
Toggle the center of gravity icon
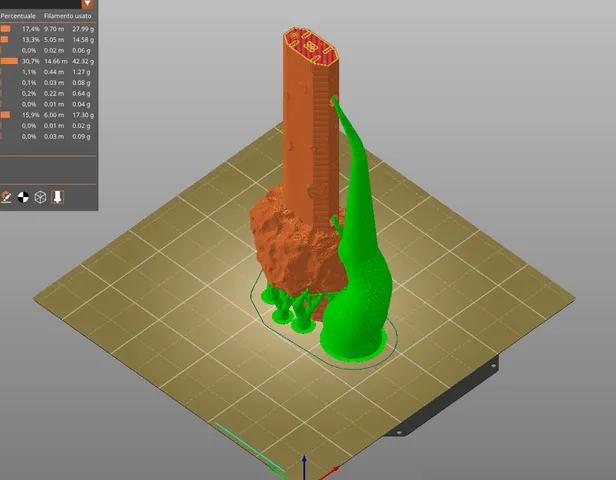[x=23, y=197]
